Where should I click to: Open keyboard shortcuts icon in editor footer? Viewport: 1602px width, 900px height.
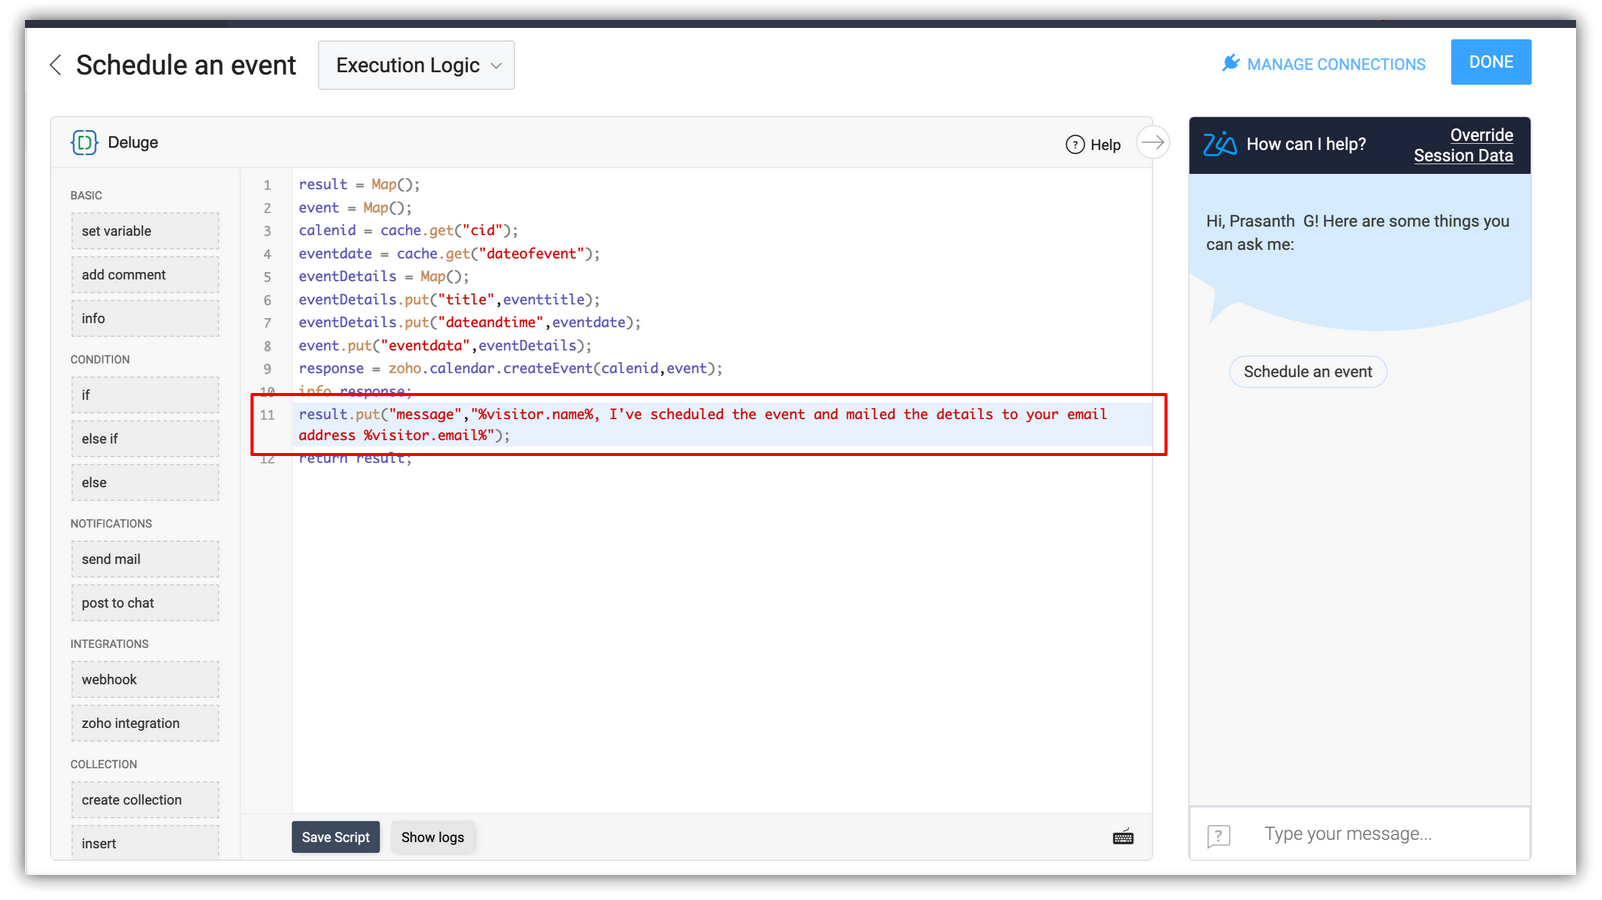(x=1123, y=837)
